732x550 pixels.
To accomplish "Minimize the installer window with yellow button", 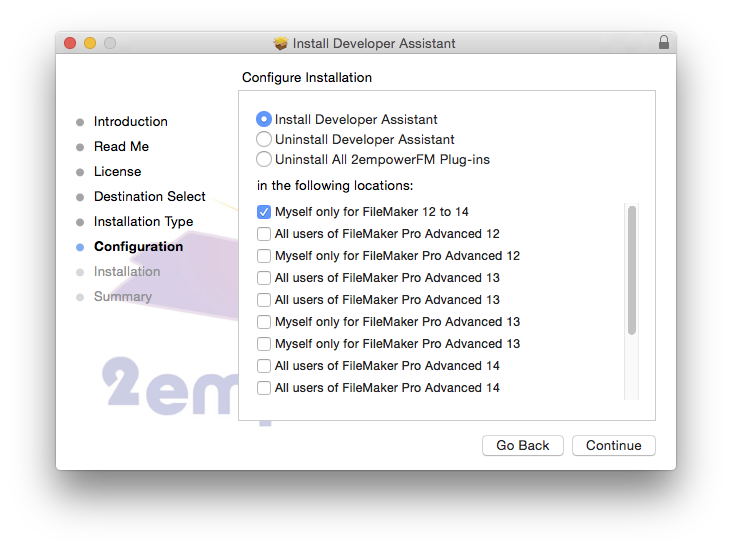I will click(90, 43).
